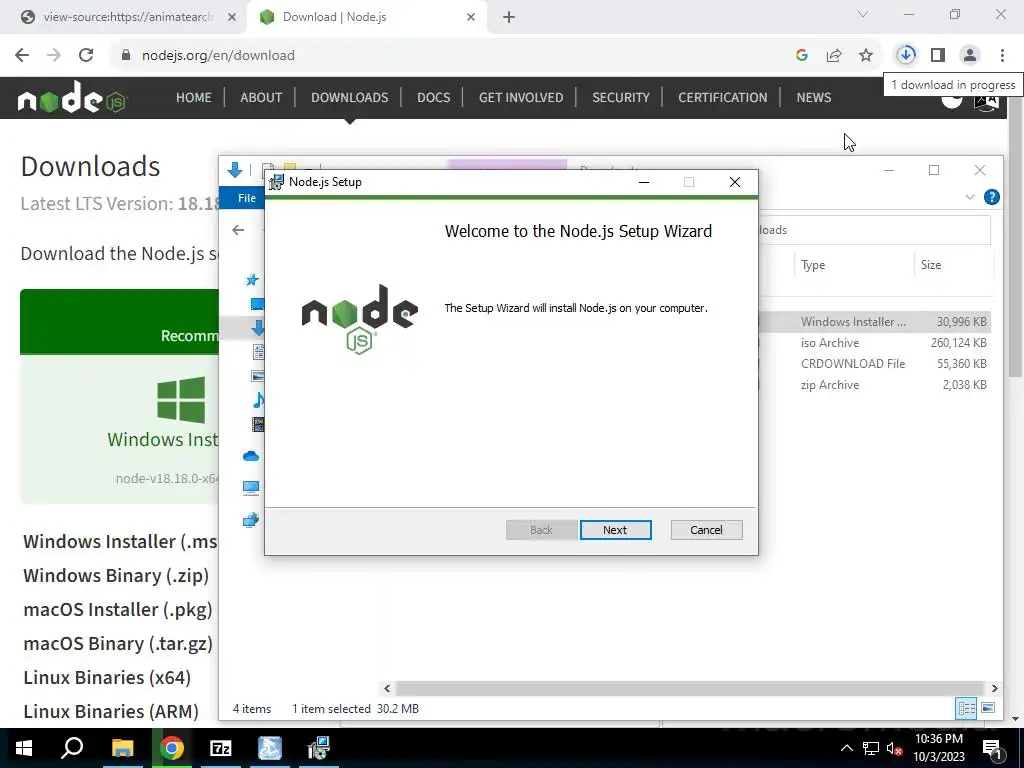Click Linux Binaries (x64) link

(107, 677)
